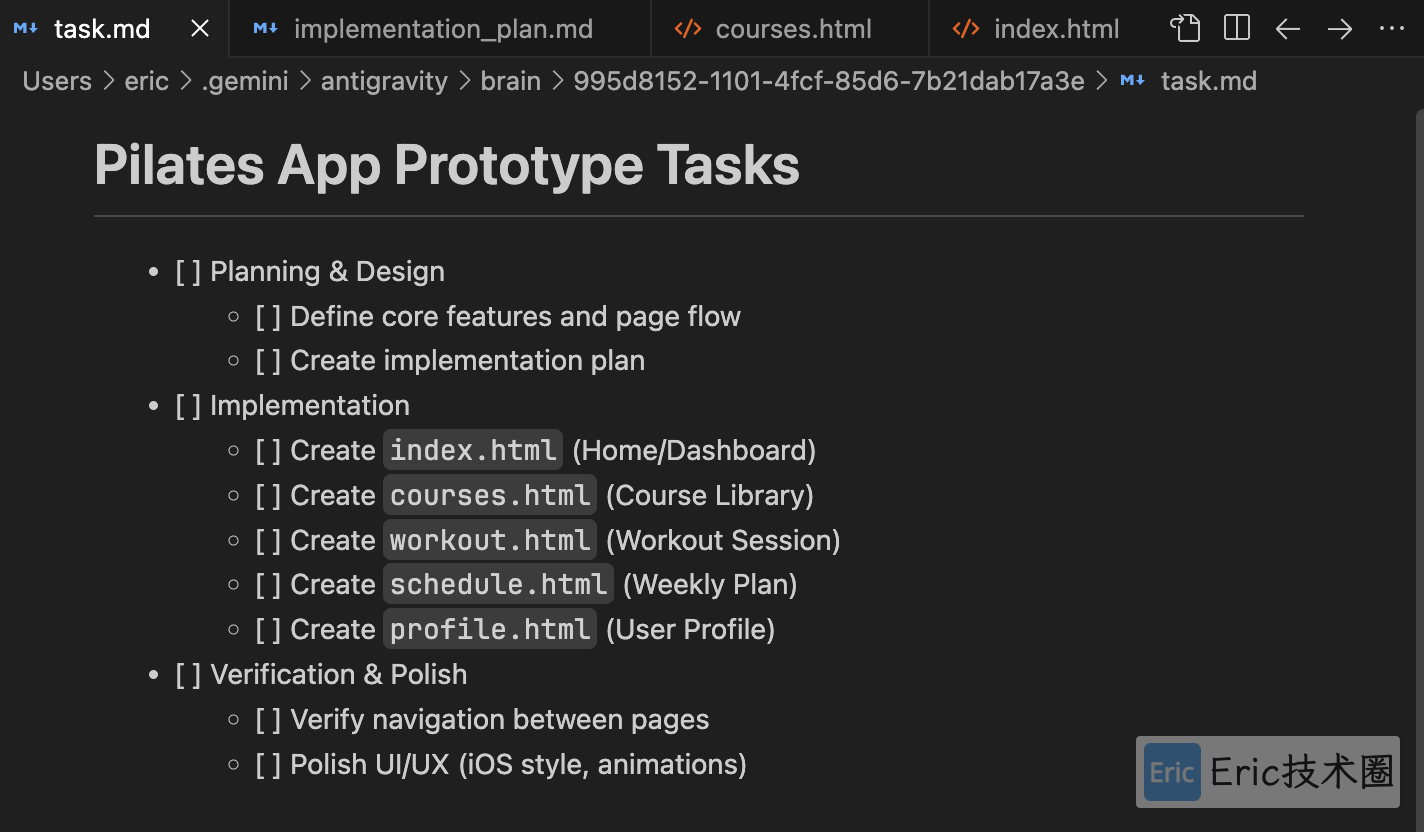
Task: Click the workout.html inline code text
Action: pyautogui.click(x=490, y=541)
